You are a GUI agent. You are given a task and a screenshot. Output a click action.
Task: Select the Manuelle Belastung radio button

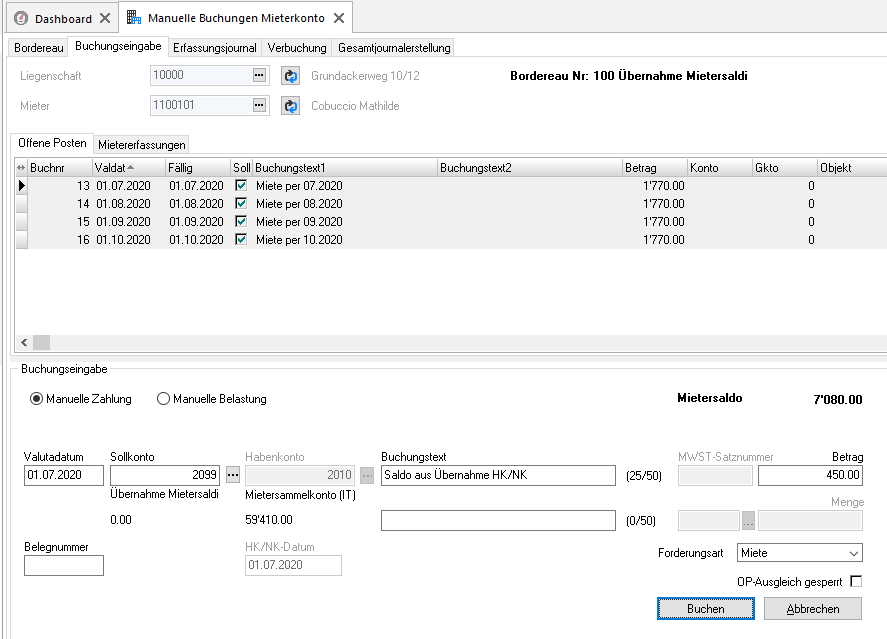tap(163, 399)
